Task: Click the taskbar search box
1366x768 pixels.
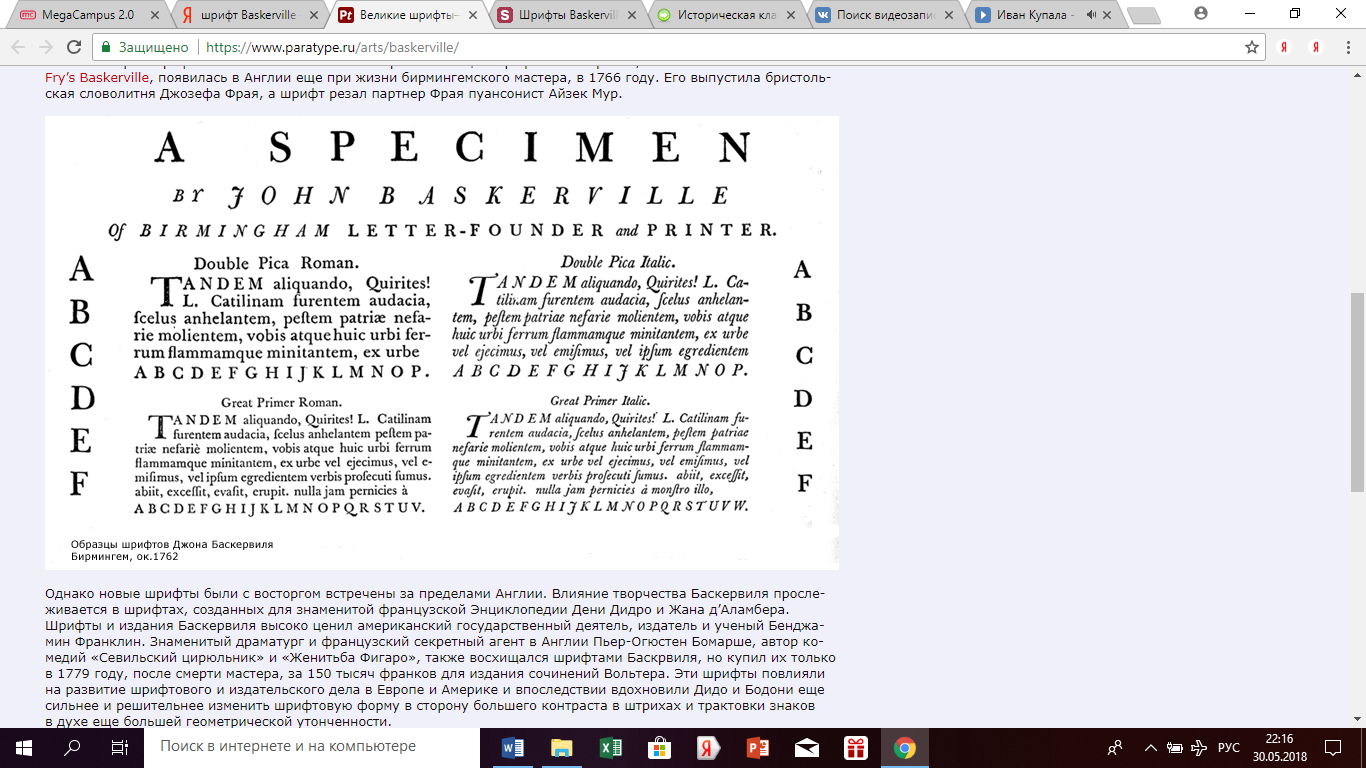Action: (x=312, y=746)
